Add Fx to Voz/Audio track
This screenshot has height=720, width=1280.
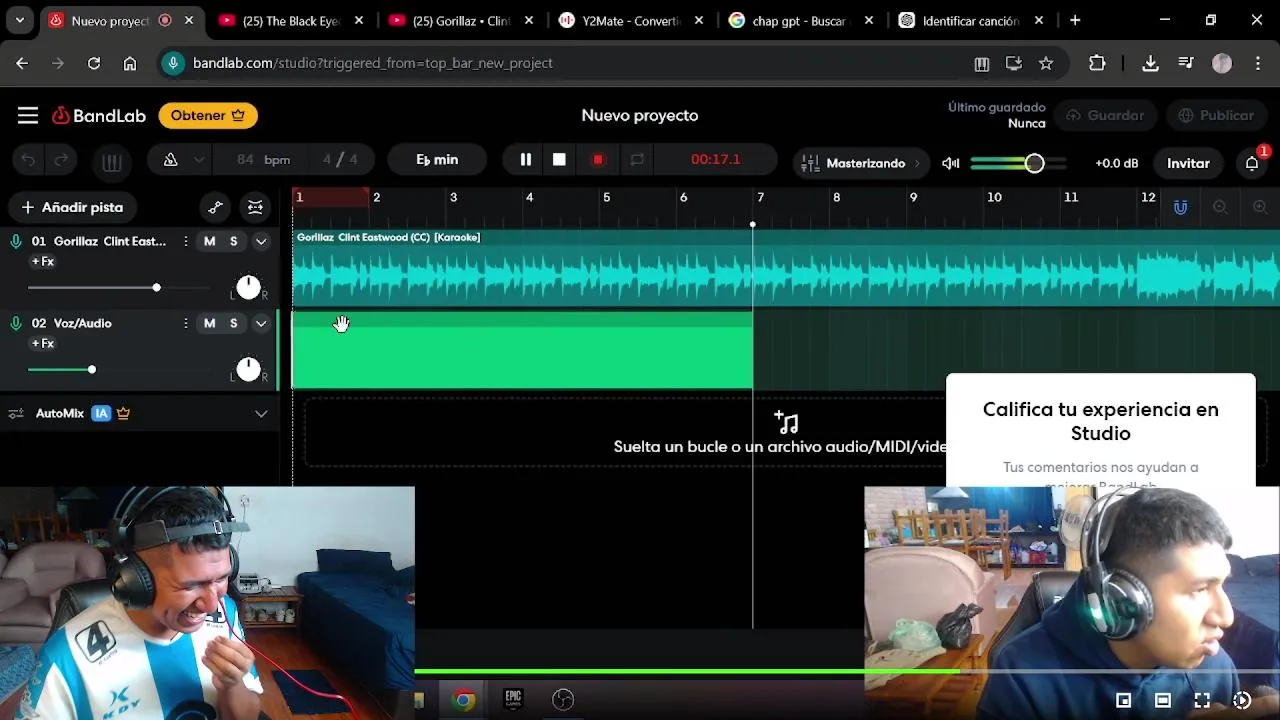43,344
